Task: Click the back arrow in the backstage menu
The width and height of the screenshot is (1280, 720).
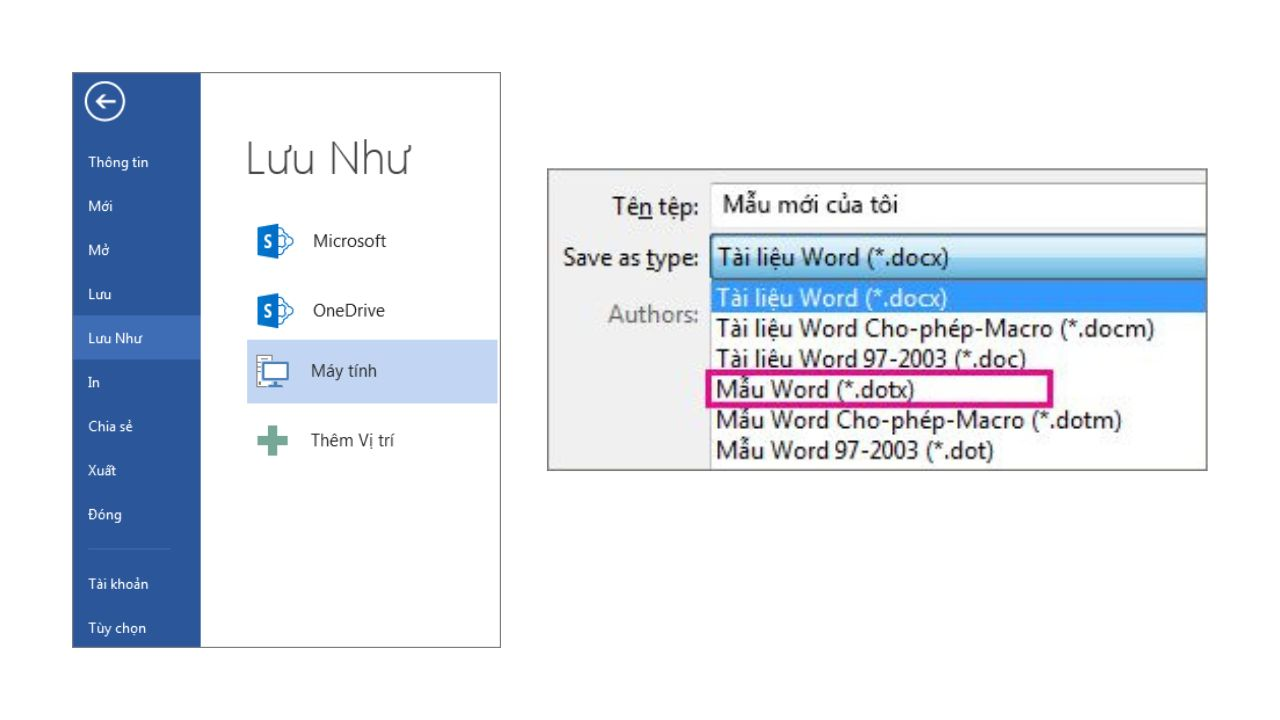Action: [104, 101]
